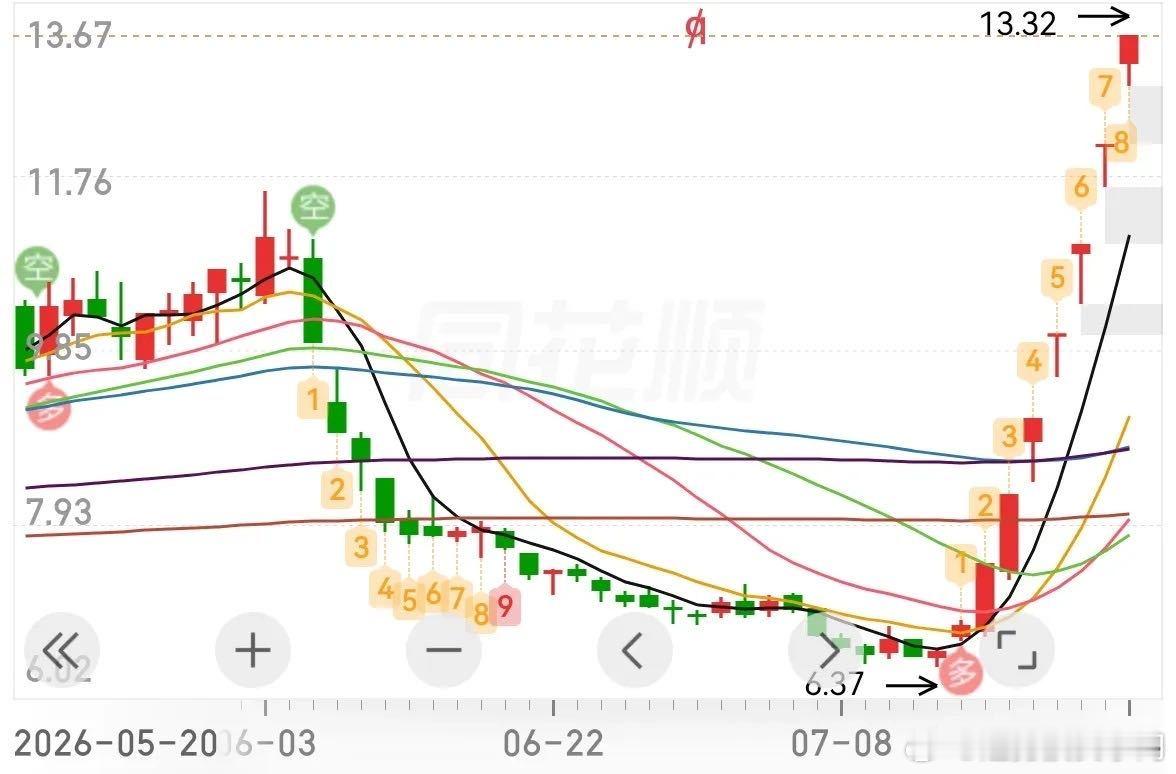Tap the 2026-05-20 date label
Image resolution: width=1176 pixels, height=774 pixels.
(x=116, y=744)
